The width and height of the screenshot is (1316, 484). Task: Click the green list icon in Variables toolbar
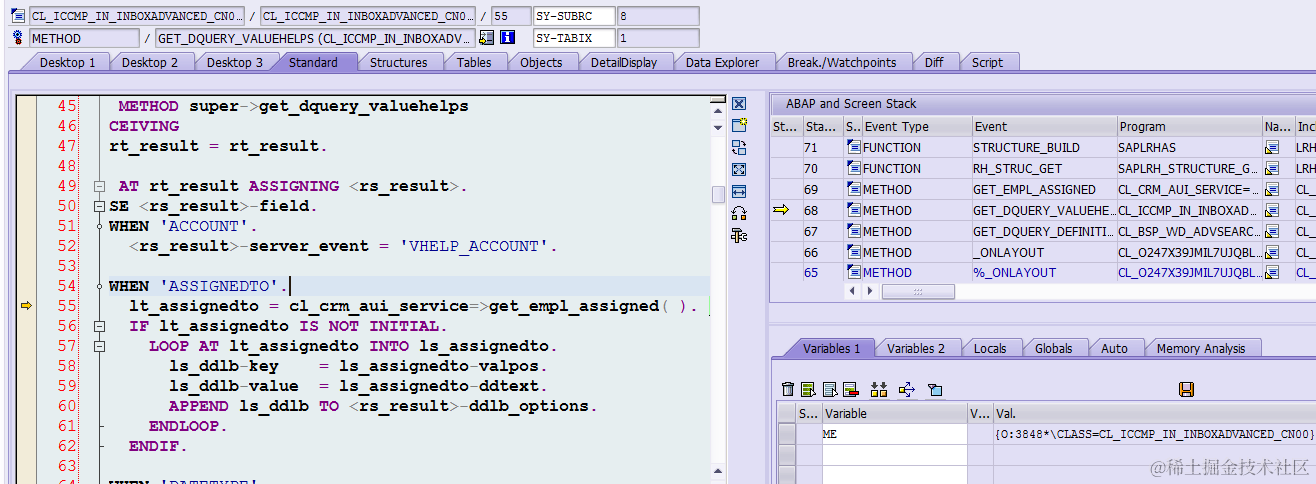point(808,389)
